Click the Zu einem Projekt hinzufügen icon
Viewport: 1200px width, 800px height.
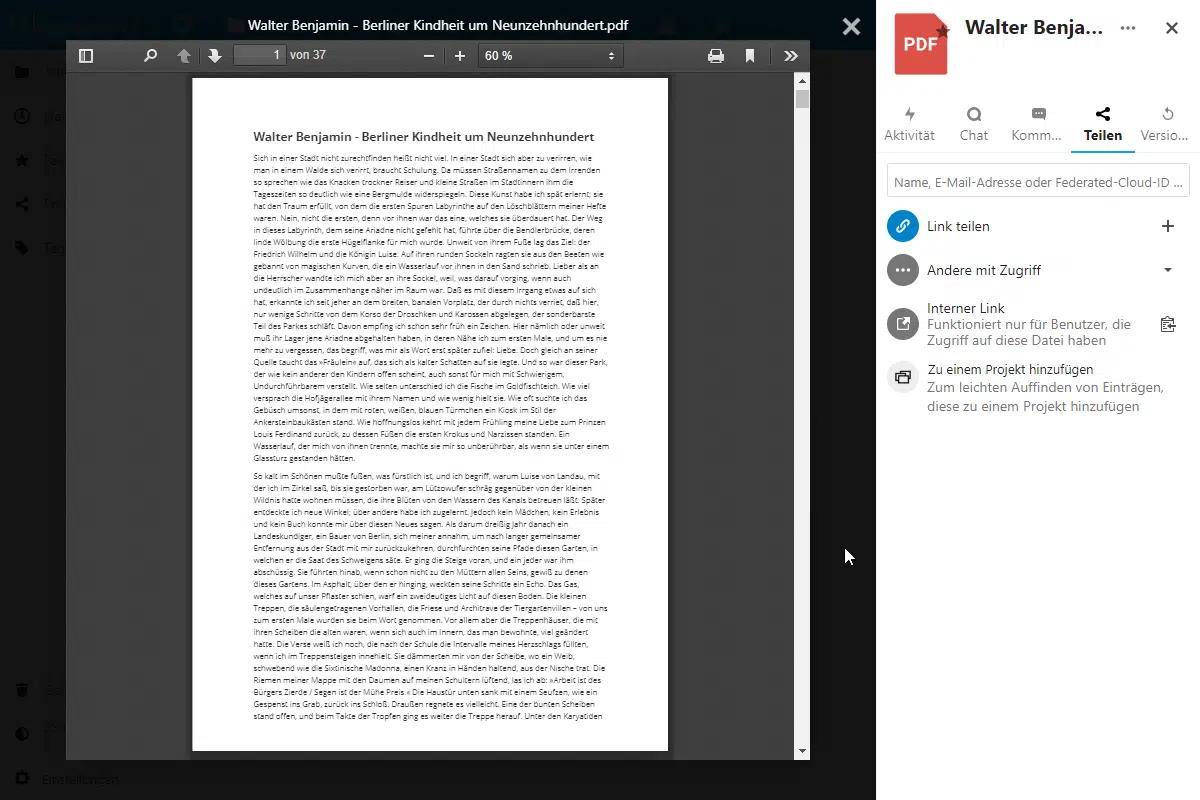[903, 377]
